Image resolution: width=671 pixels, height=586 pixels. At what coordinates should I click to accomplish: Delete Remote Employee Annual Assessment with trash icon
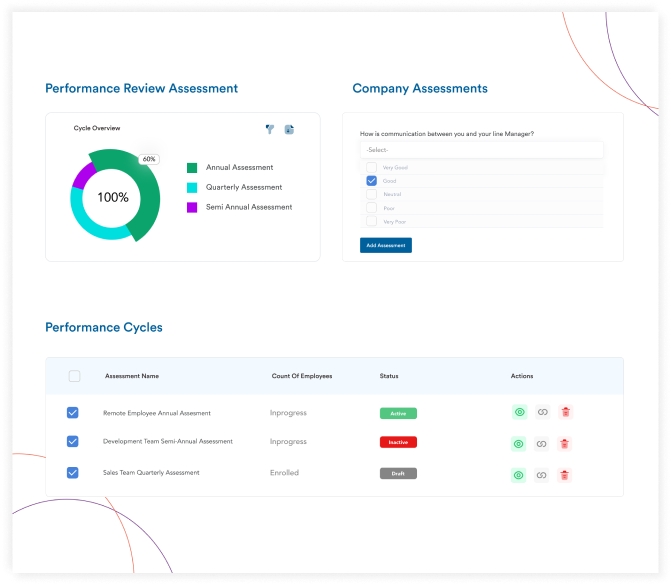coord(566,412)
